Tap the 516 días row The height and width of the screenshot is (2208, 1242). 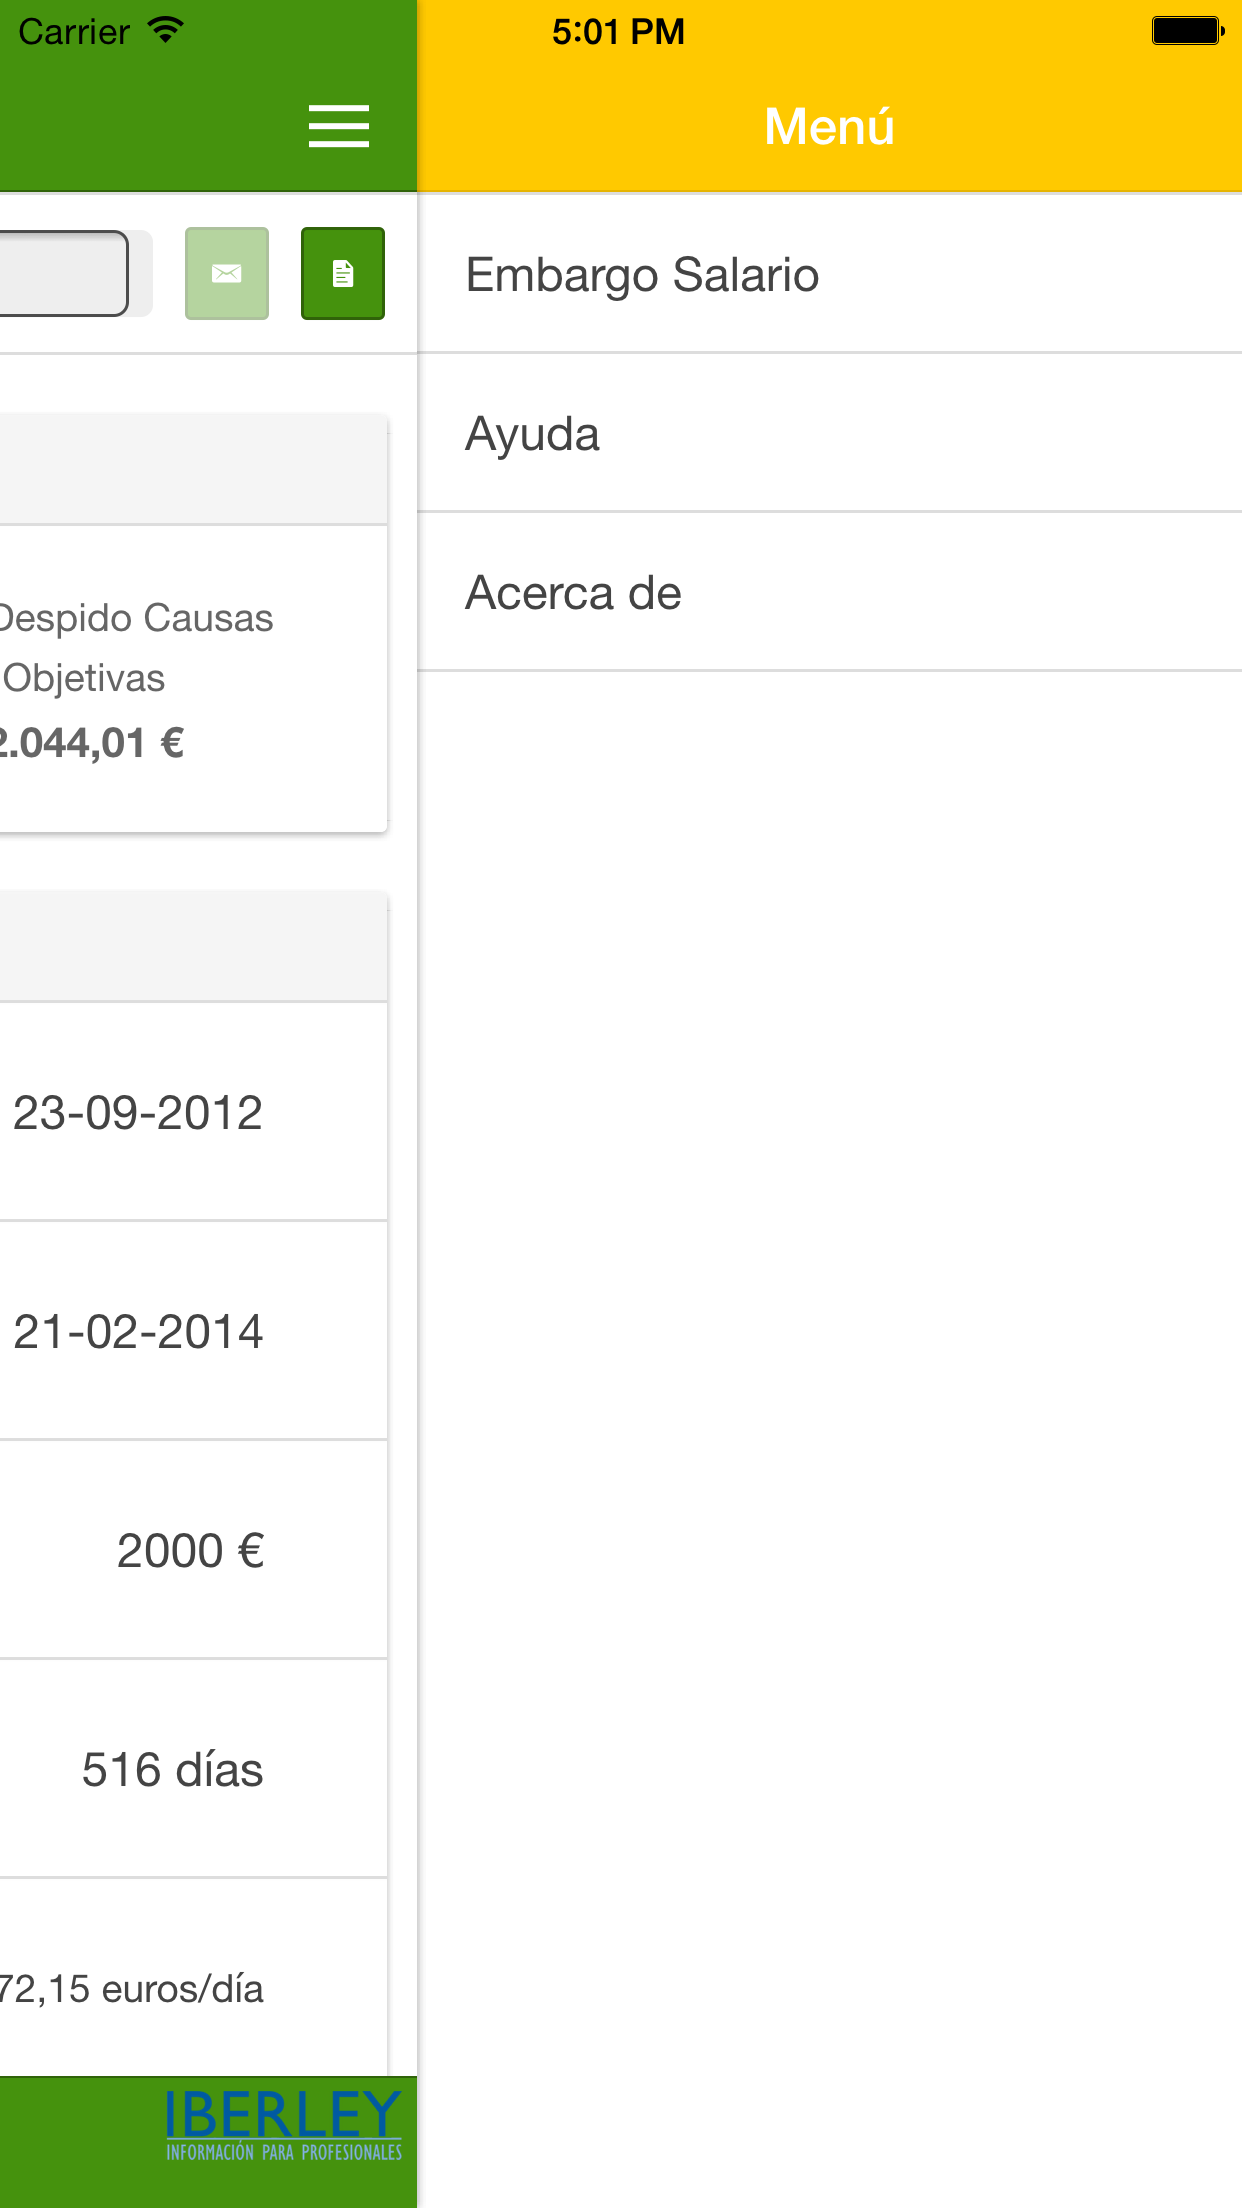(193, 1769)
